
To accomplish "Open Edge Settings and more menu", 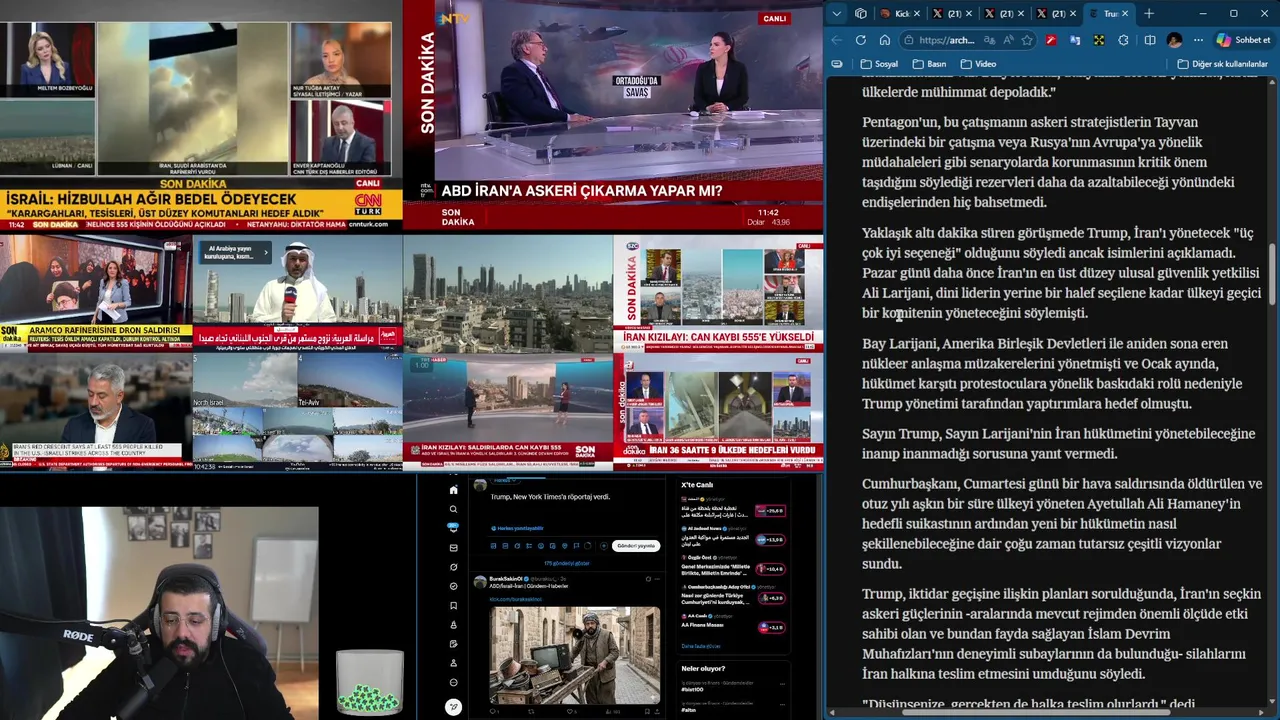I will pyautogui.click(x=1198, y=40).
